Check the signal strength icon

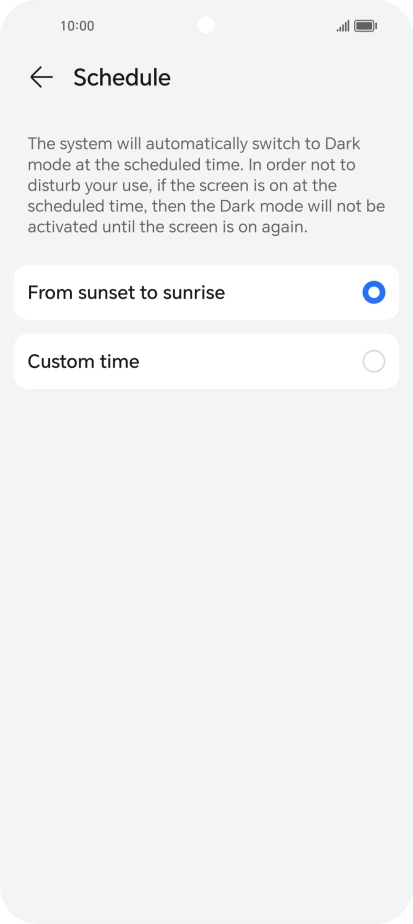[x=343, y=26]
